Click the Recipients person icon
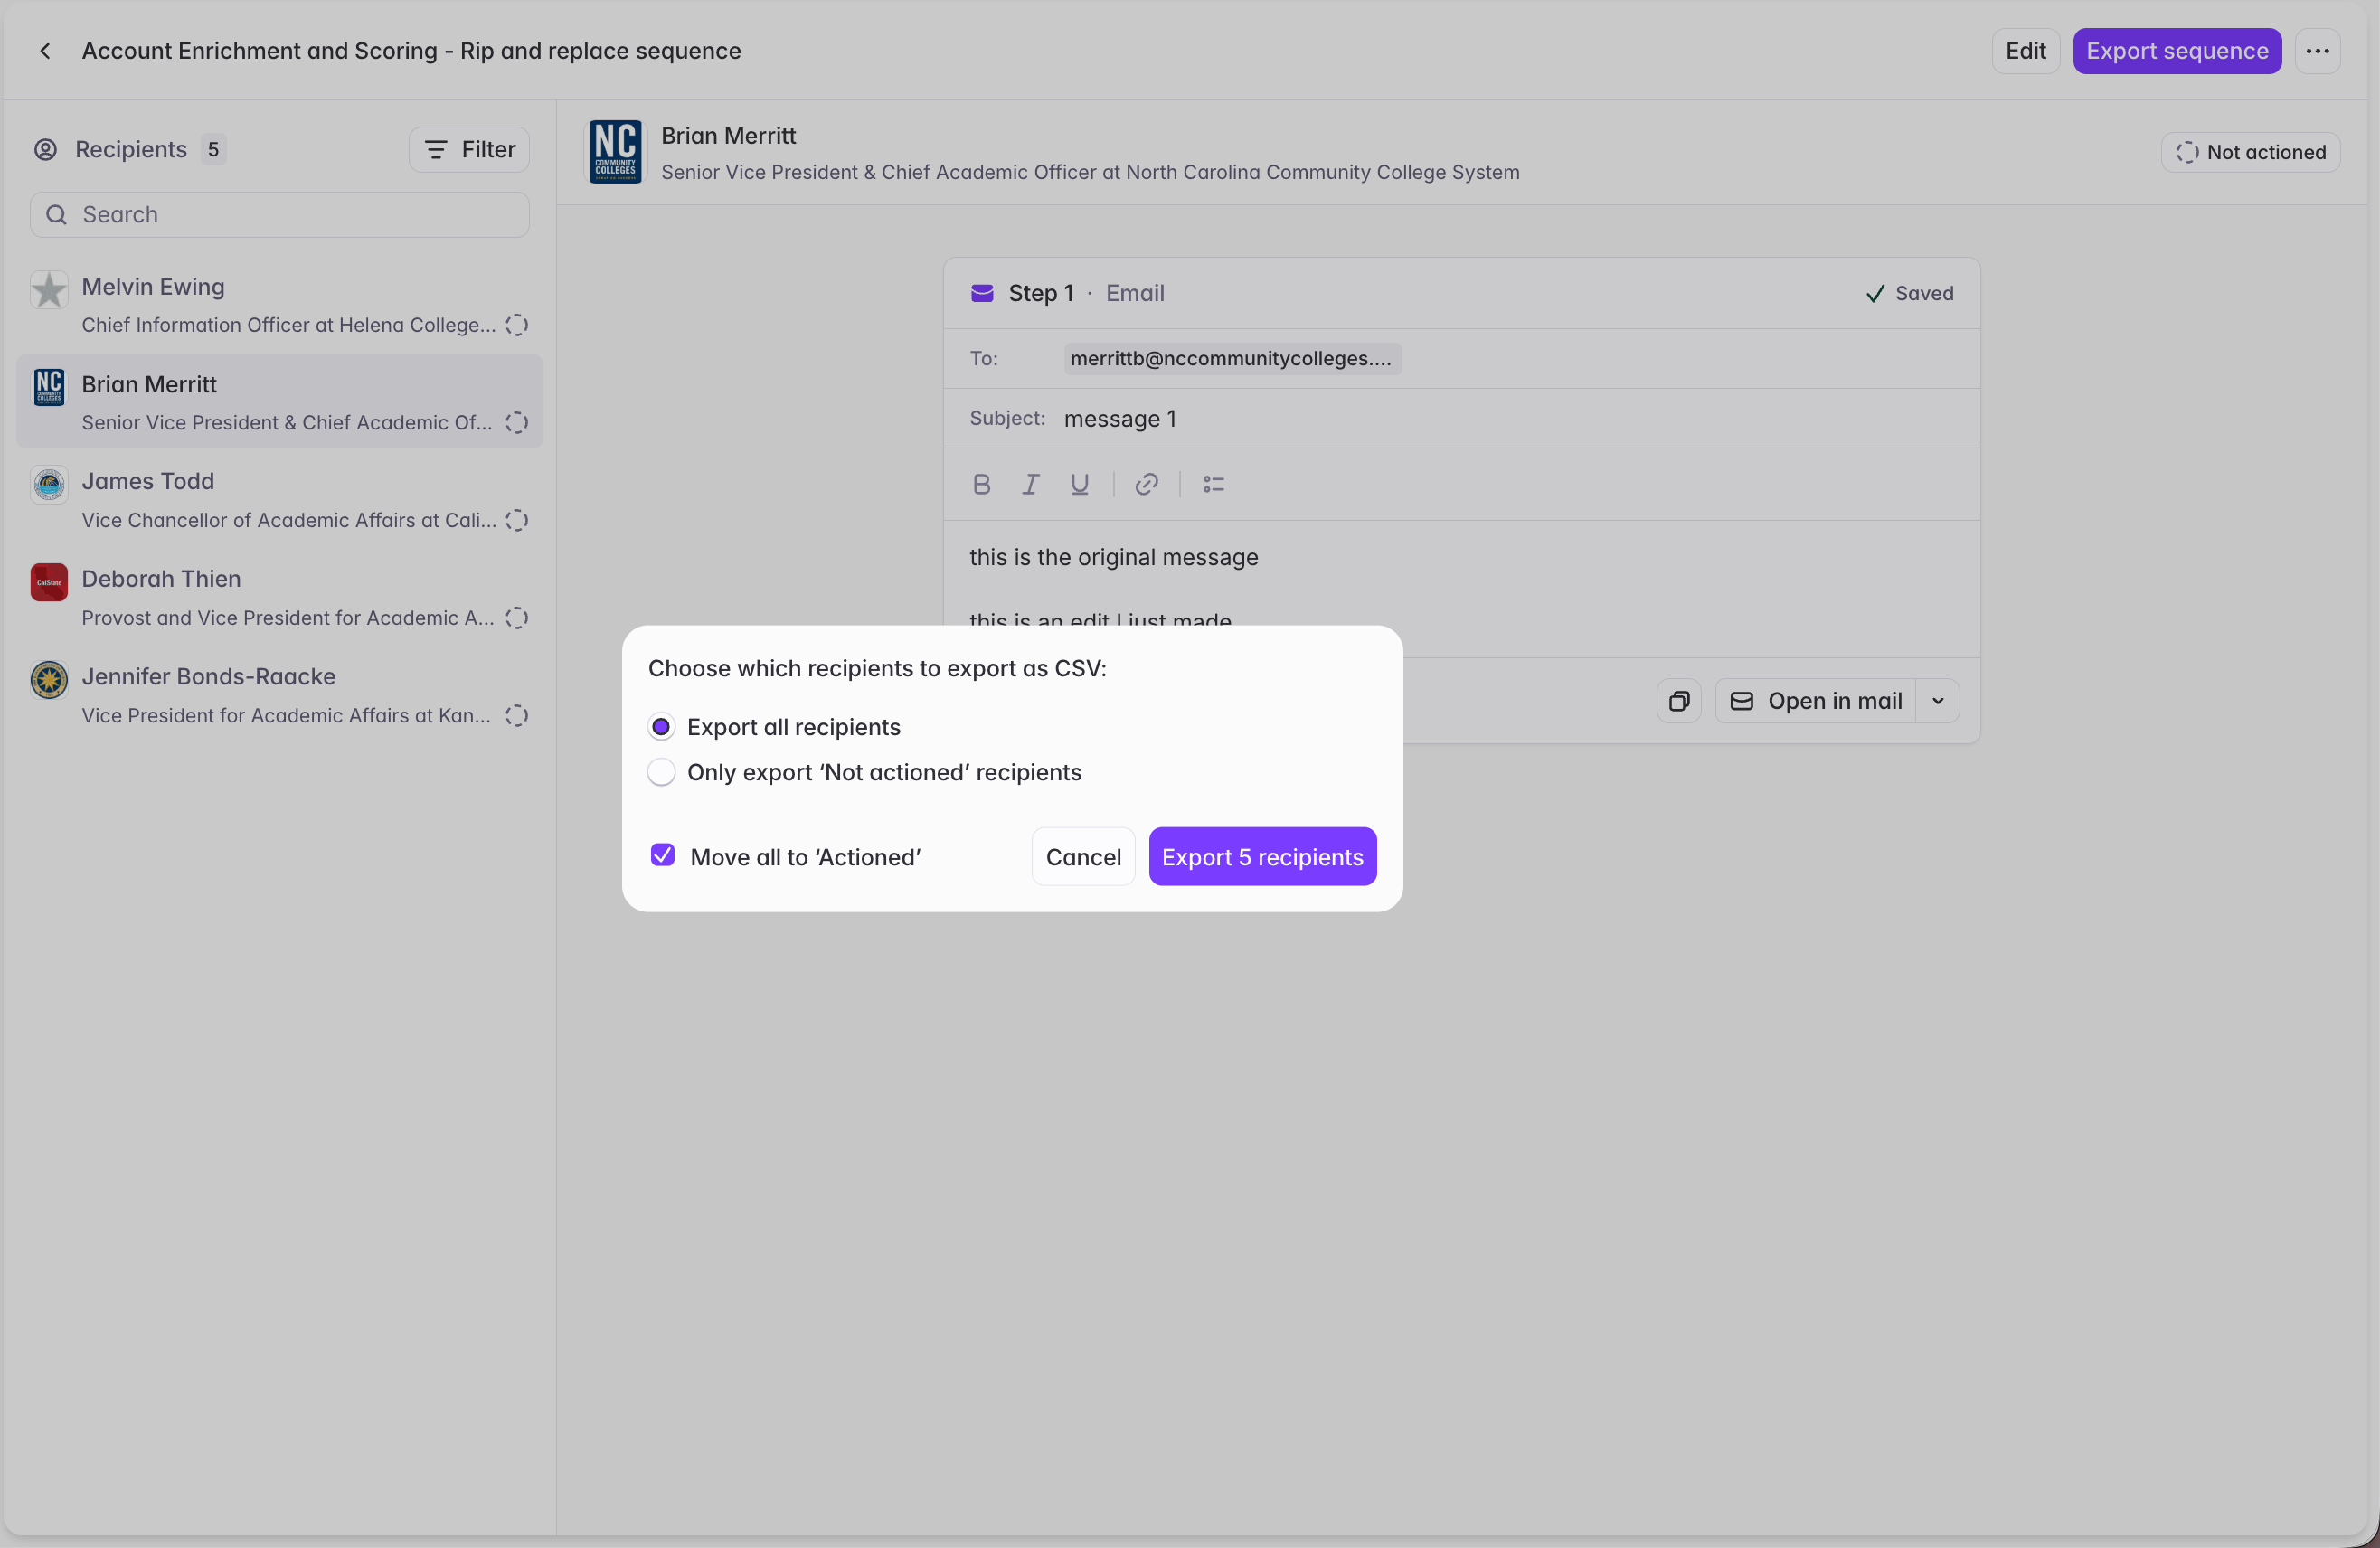The height and width of the screenshot is (1548, 2380). (45, 150)
